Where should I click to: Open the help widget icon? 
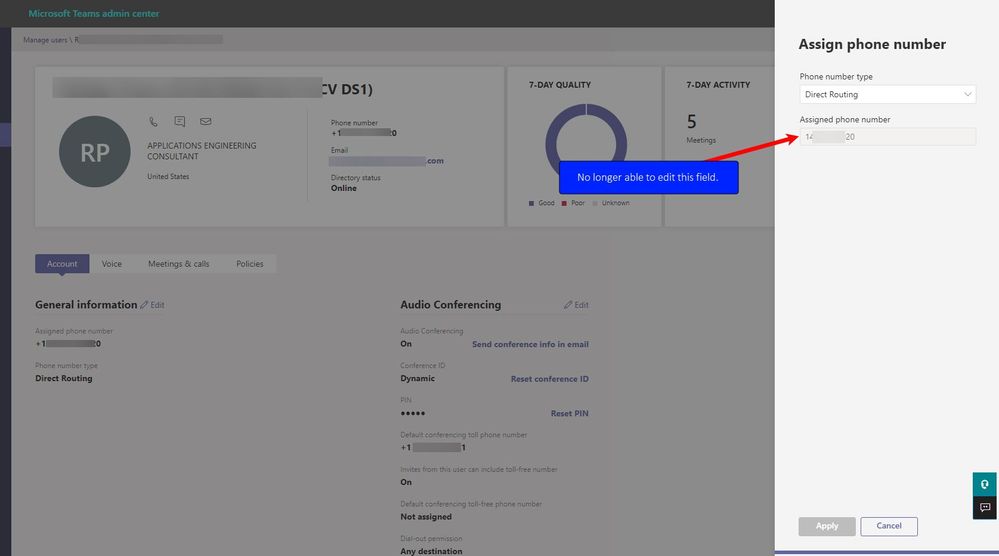pyautogui.click(x=984, y=485)
